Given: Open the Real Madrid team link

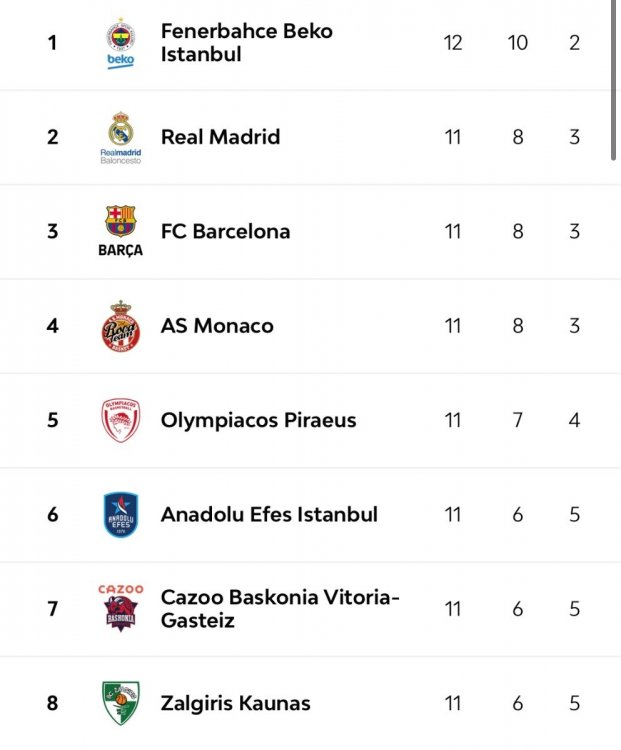Looking at the screenshot, I should pyautogui.click(x=220, y=137).
